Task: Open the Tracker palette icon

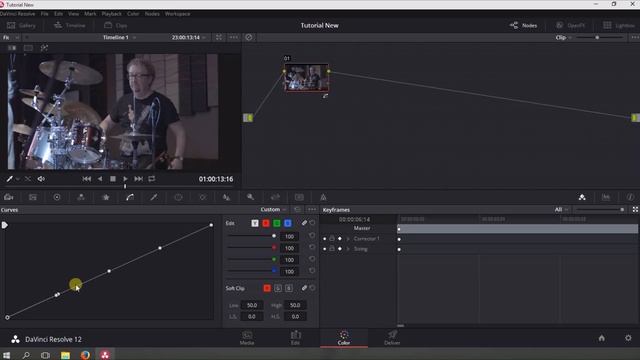Action: point(202,197)
